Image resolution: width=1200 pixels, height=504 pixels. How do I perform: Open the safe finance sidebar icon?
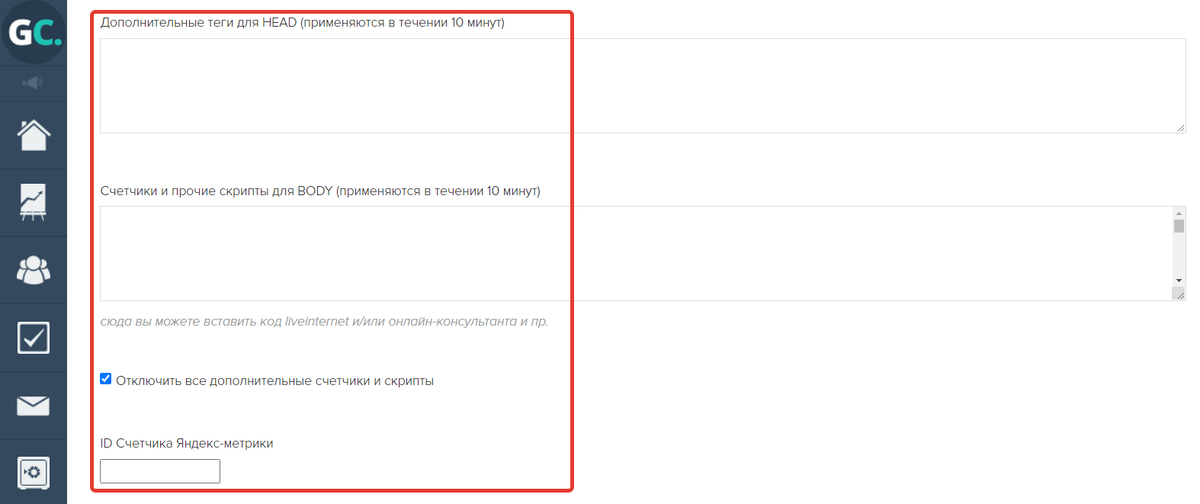point(33,472)
